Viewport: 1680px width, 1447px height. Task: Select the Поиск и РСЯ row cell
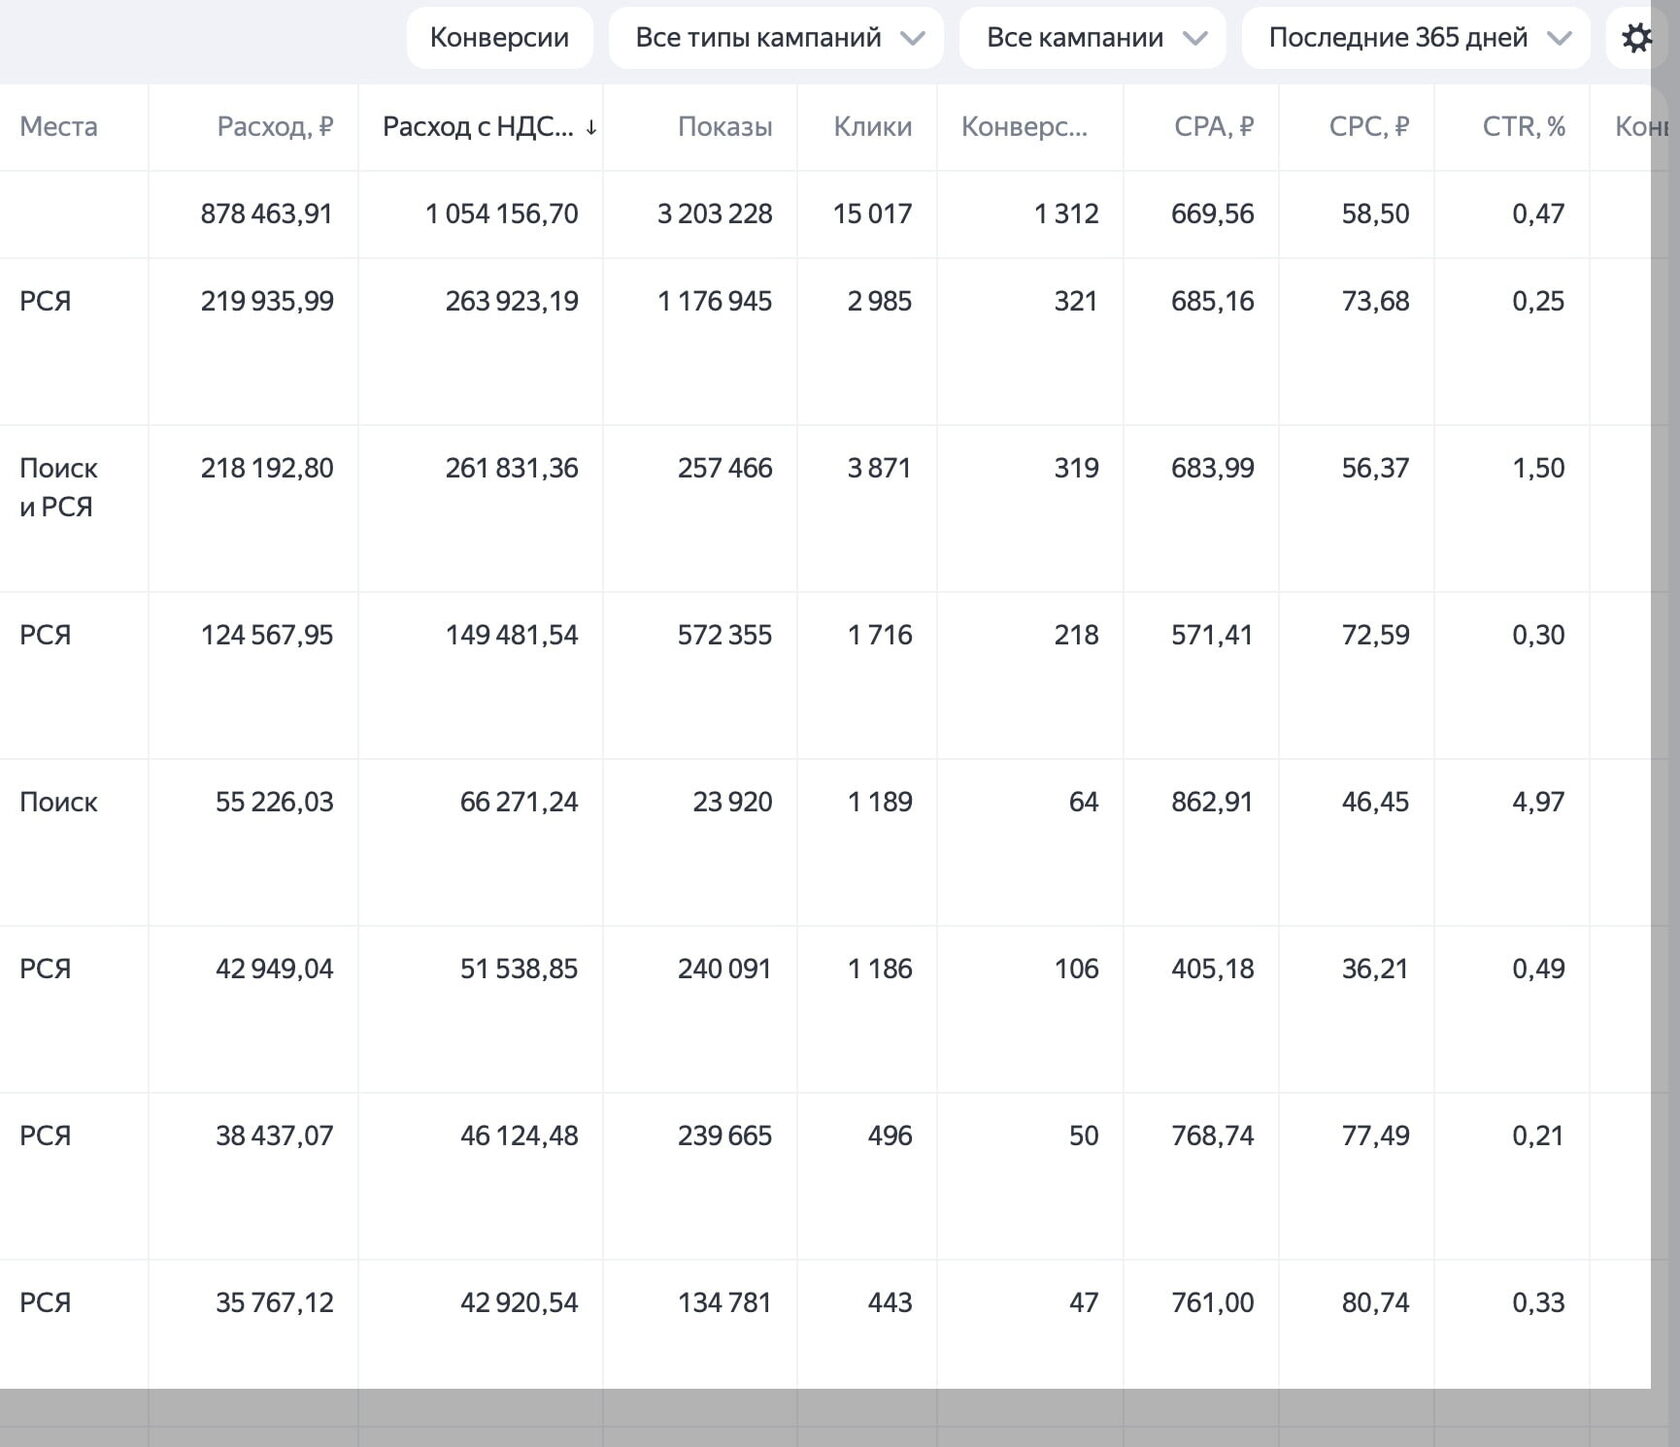coord(59,487)
